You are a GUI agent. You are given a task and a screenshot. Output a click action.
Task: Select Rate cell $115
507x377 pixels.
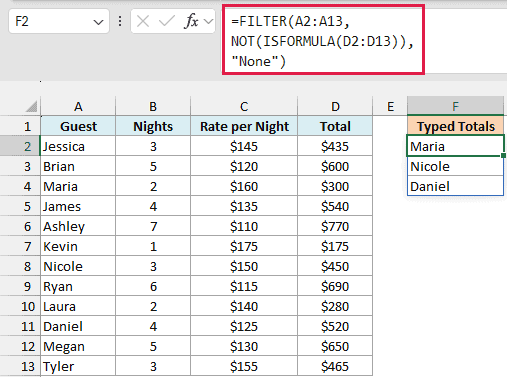244,286
